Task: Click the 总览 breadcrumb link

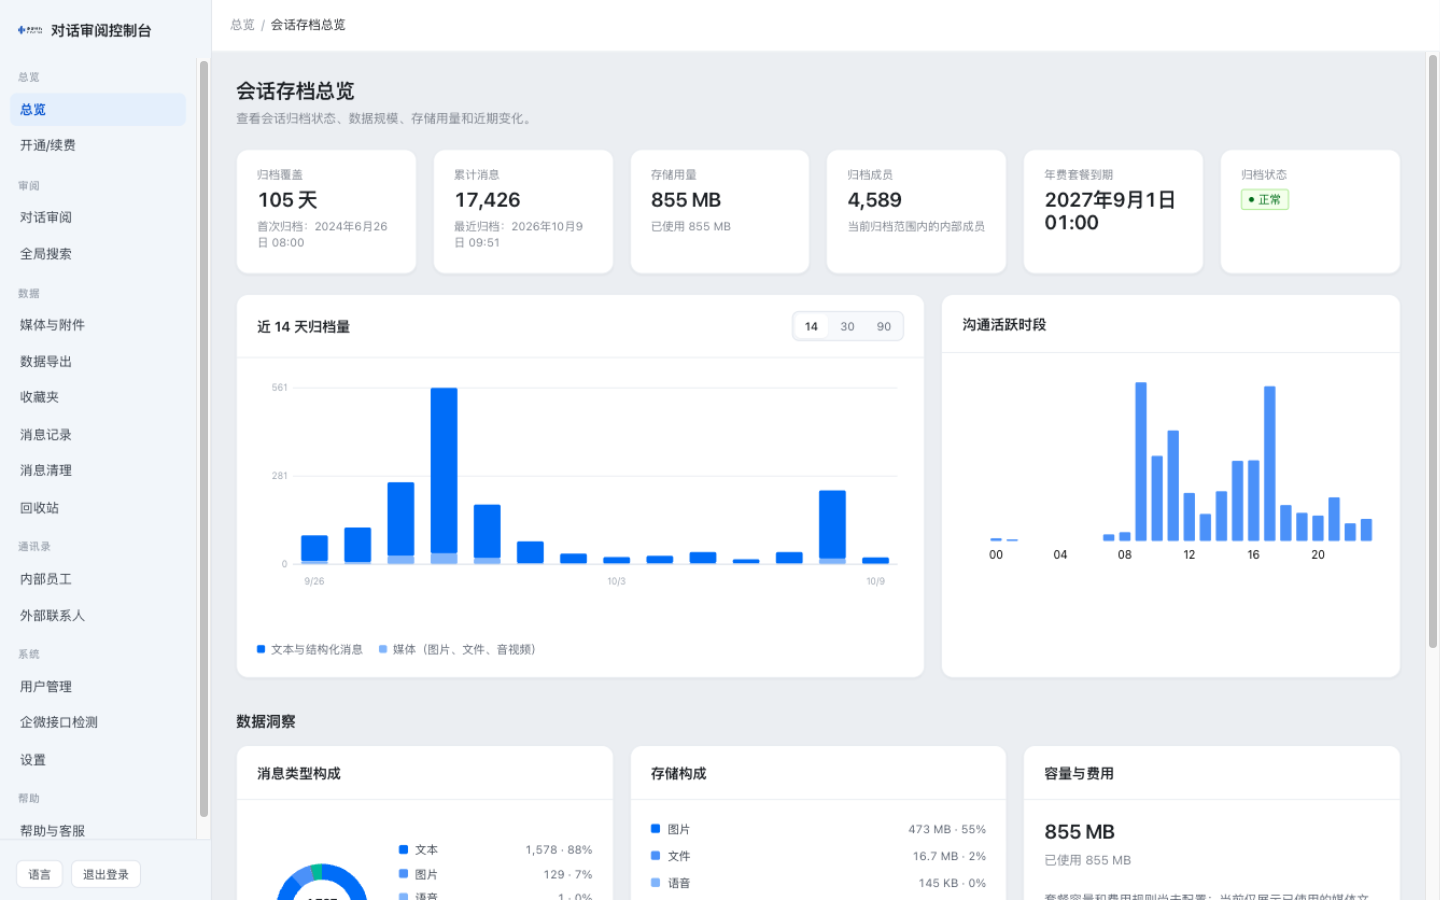Action: pos(243,25)
